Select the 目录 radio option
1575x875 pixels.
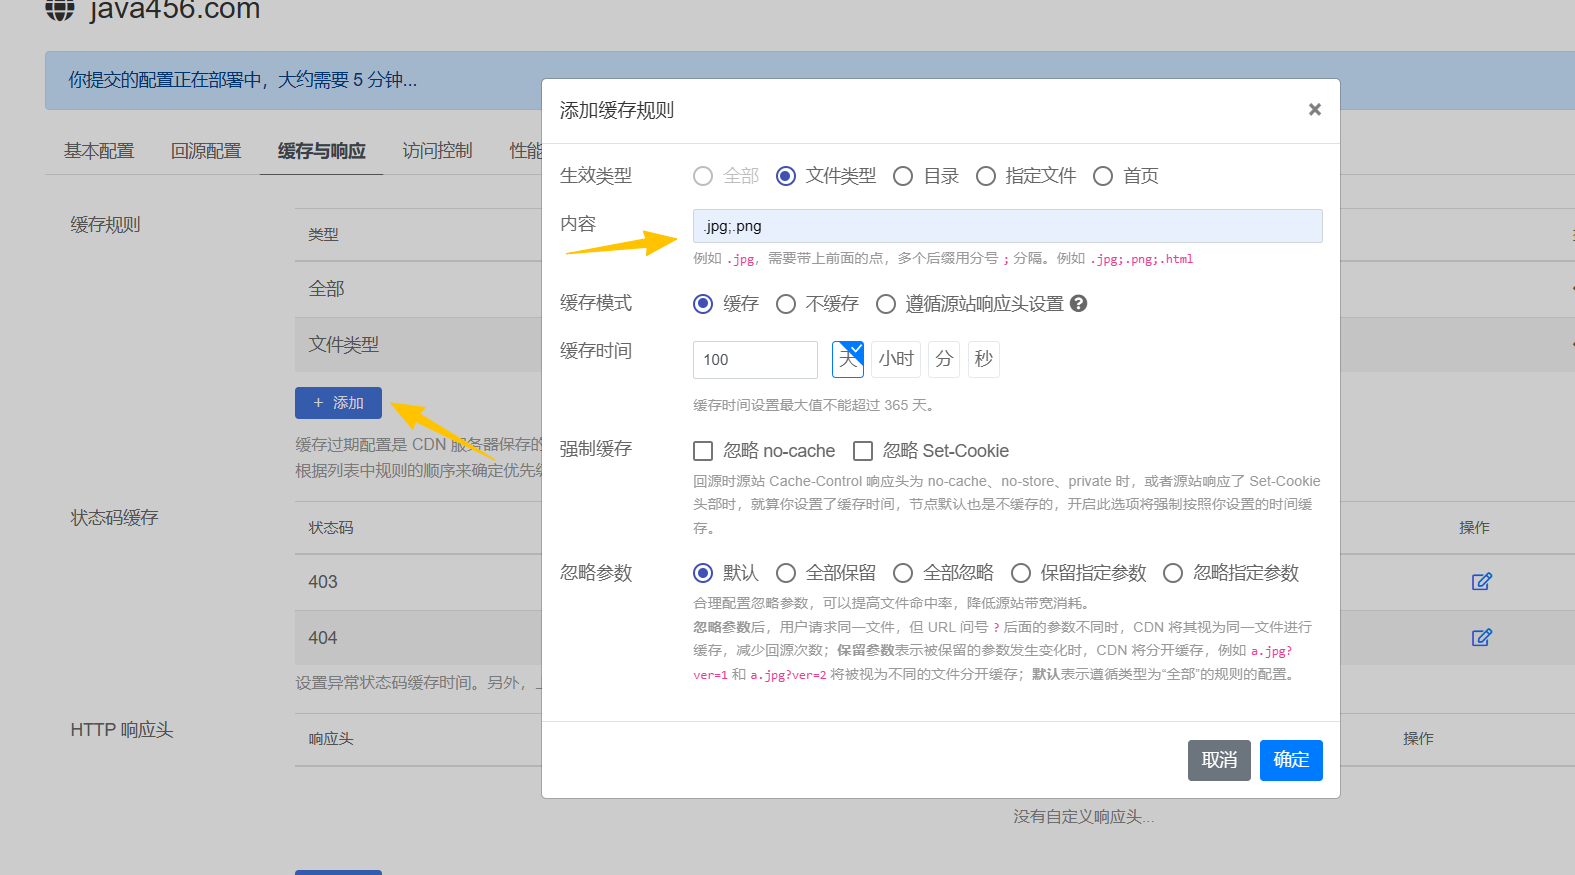coord(903,176)
